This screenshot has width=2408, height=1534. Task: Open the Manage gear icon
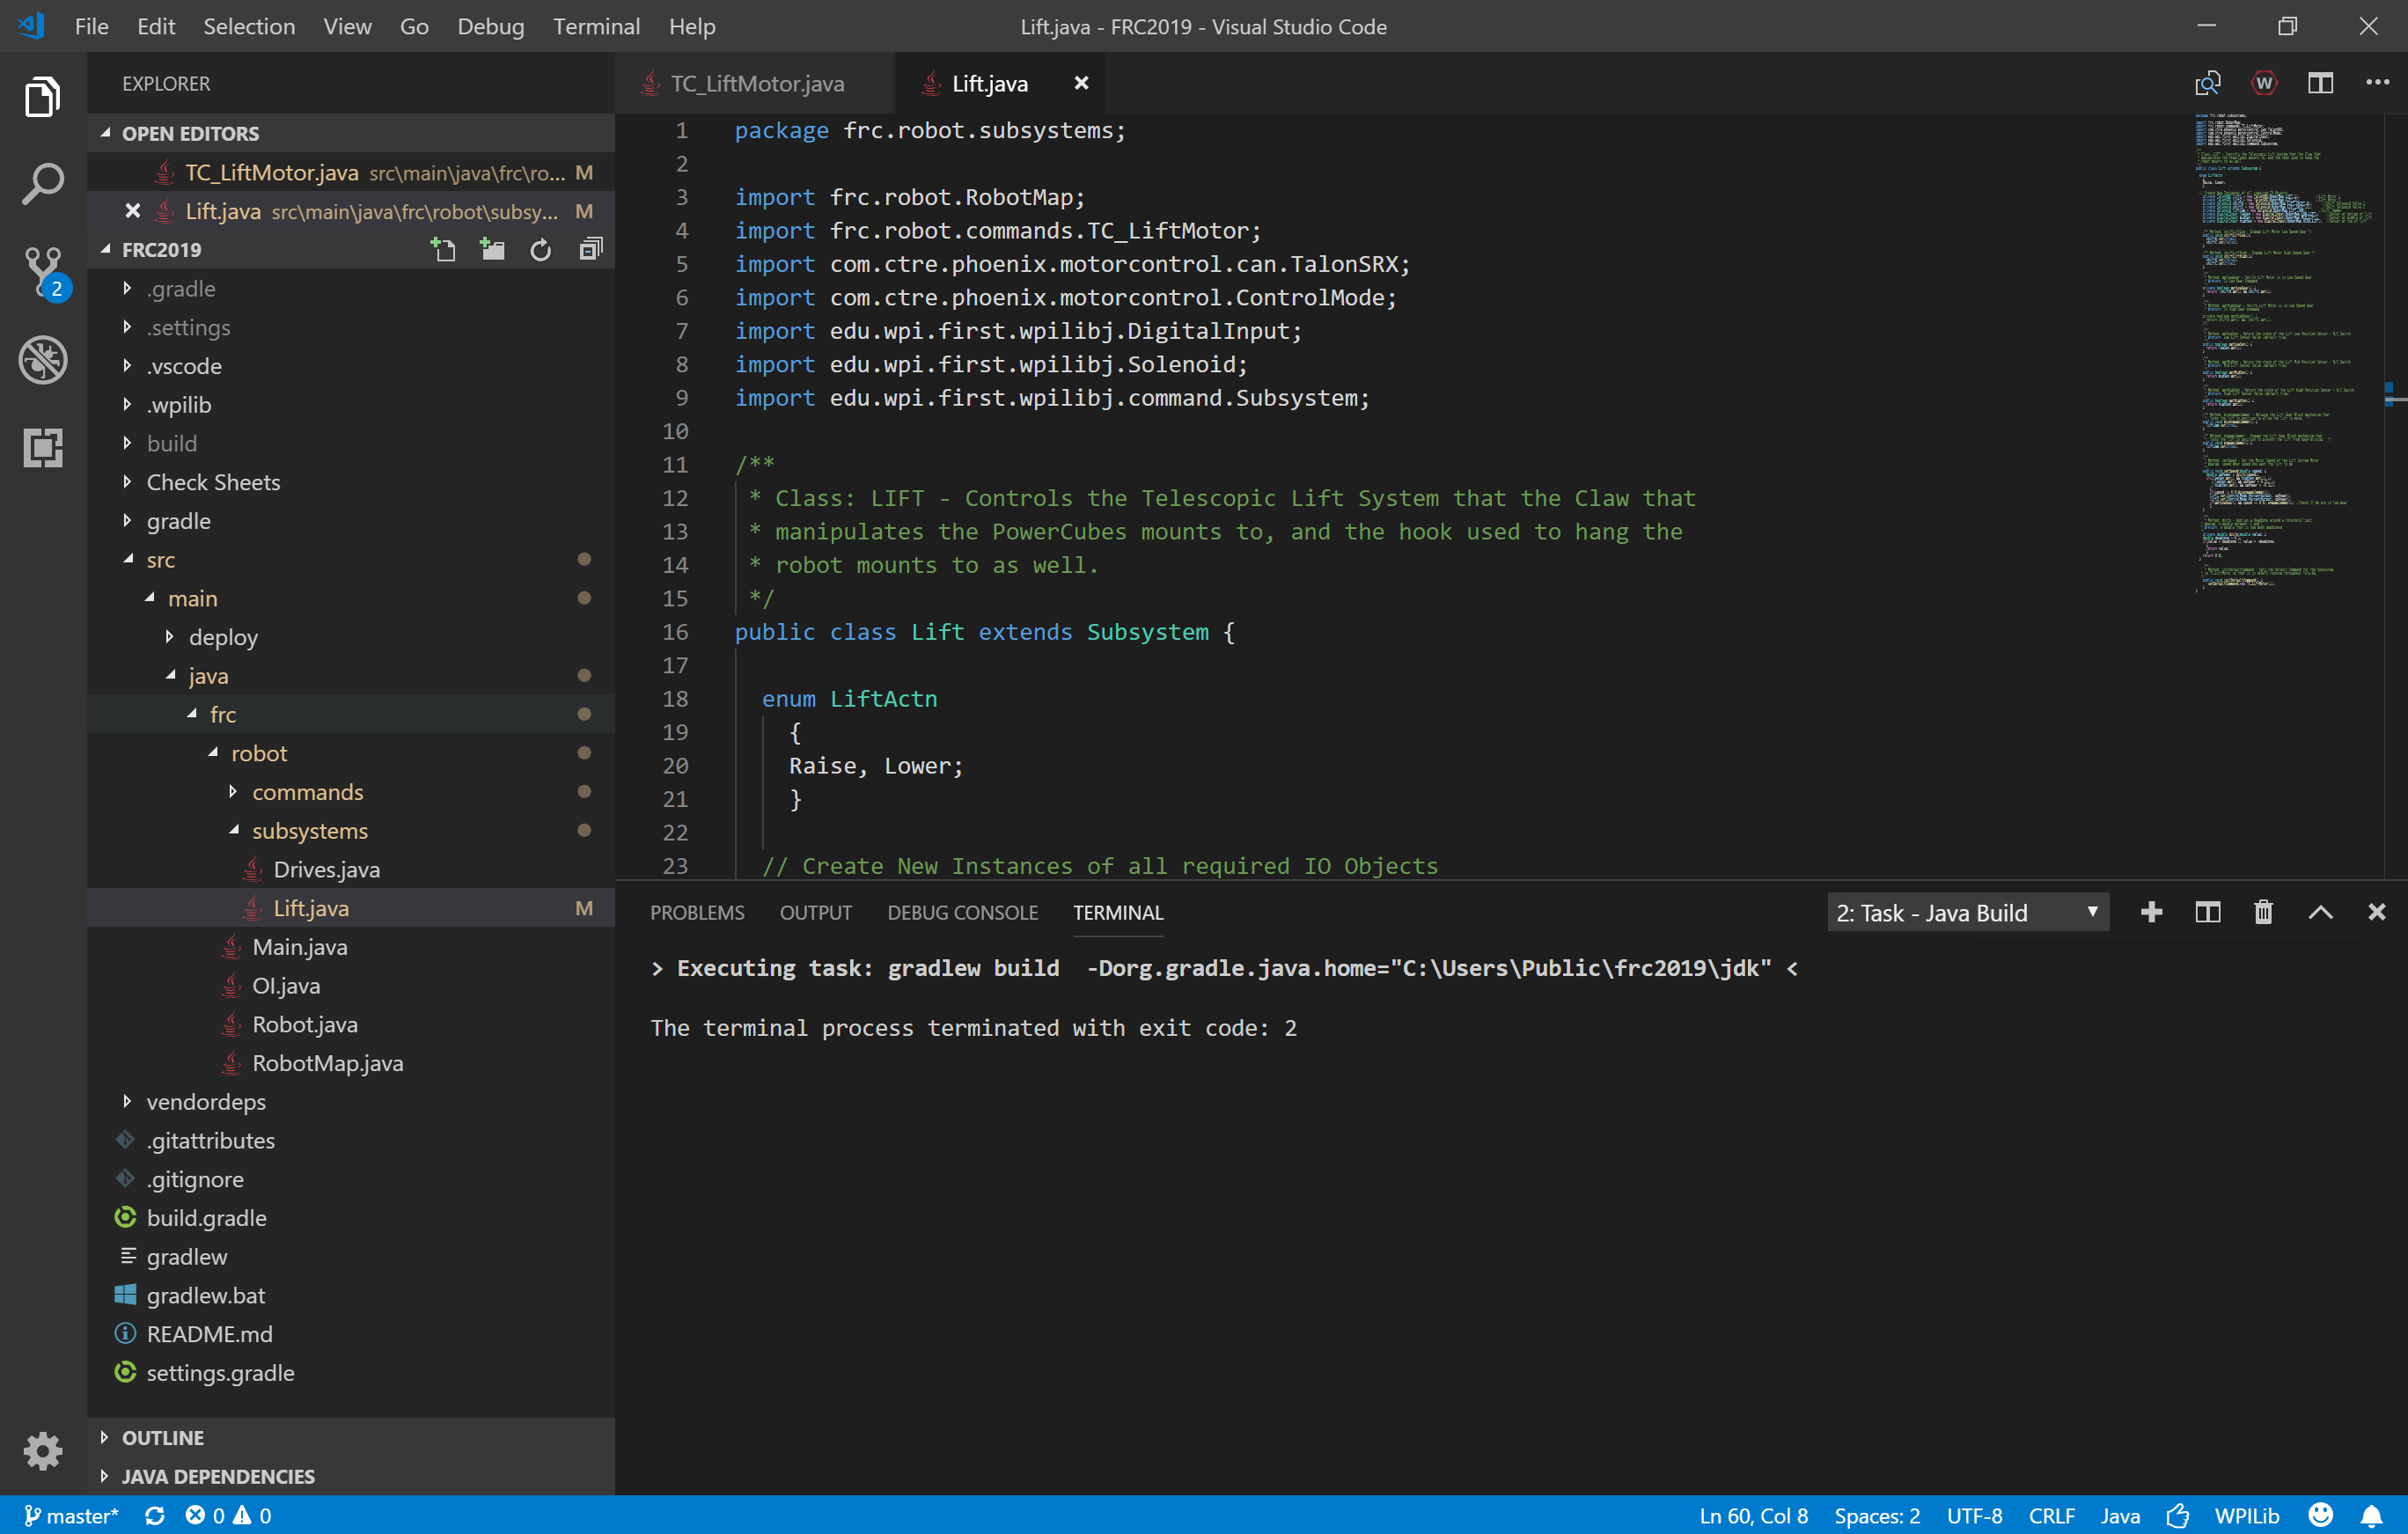click(43, 1450)
